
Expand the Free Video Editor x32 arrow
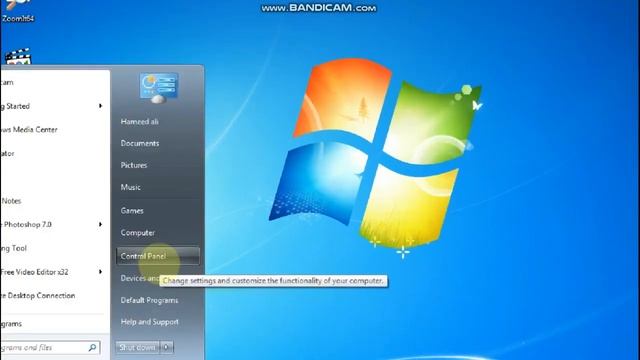[x=100, y=272]
